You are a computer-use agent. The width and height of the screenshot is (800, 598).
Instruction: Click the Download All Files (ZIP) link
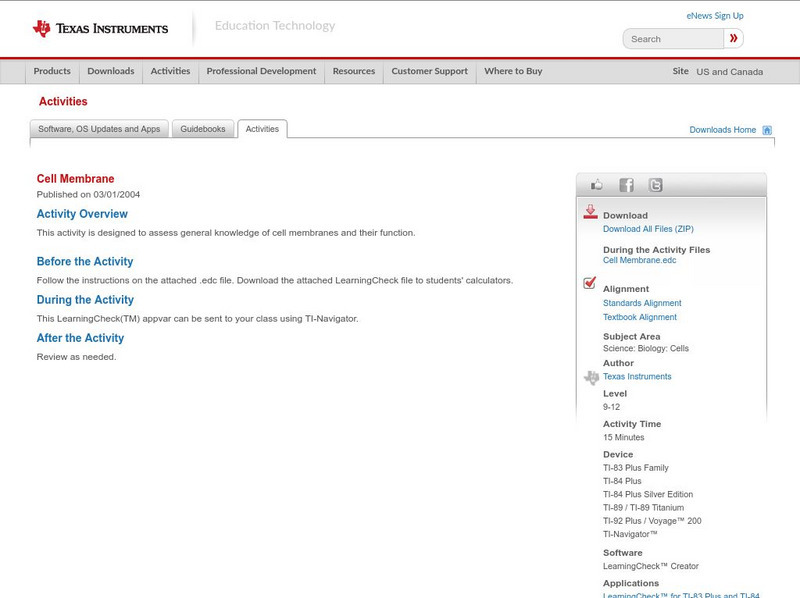[648, 229]
